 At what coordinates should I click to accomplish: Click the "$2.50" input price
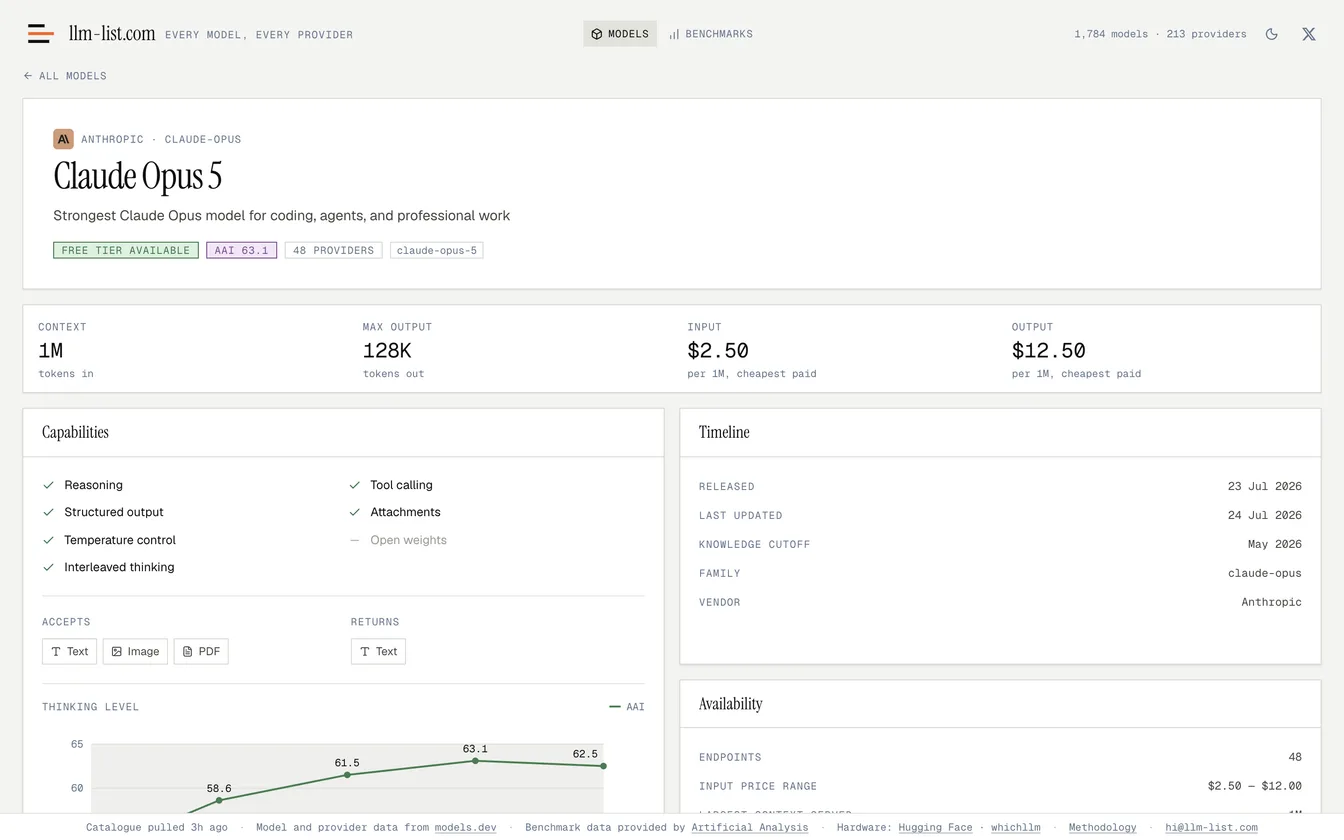coord(718,351)
